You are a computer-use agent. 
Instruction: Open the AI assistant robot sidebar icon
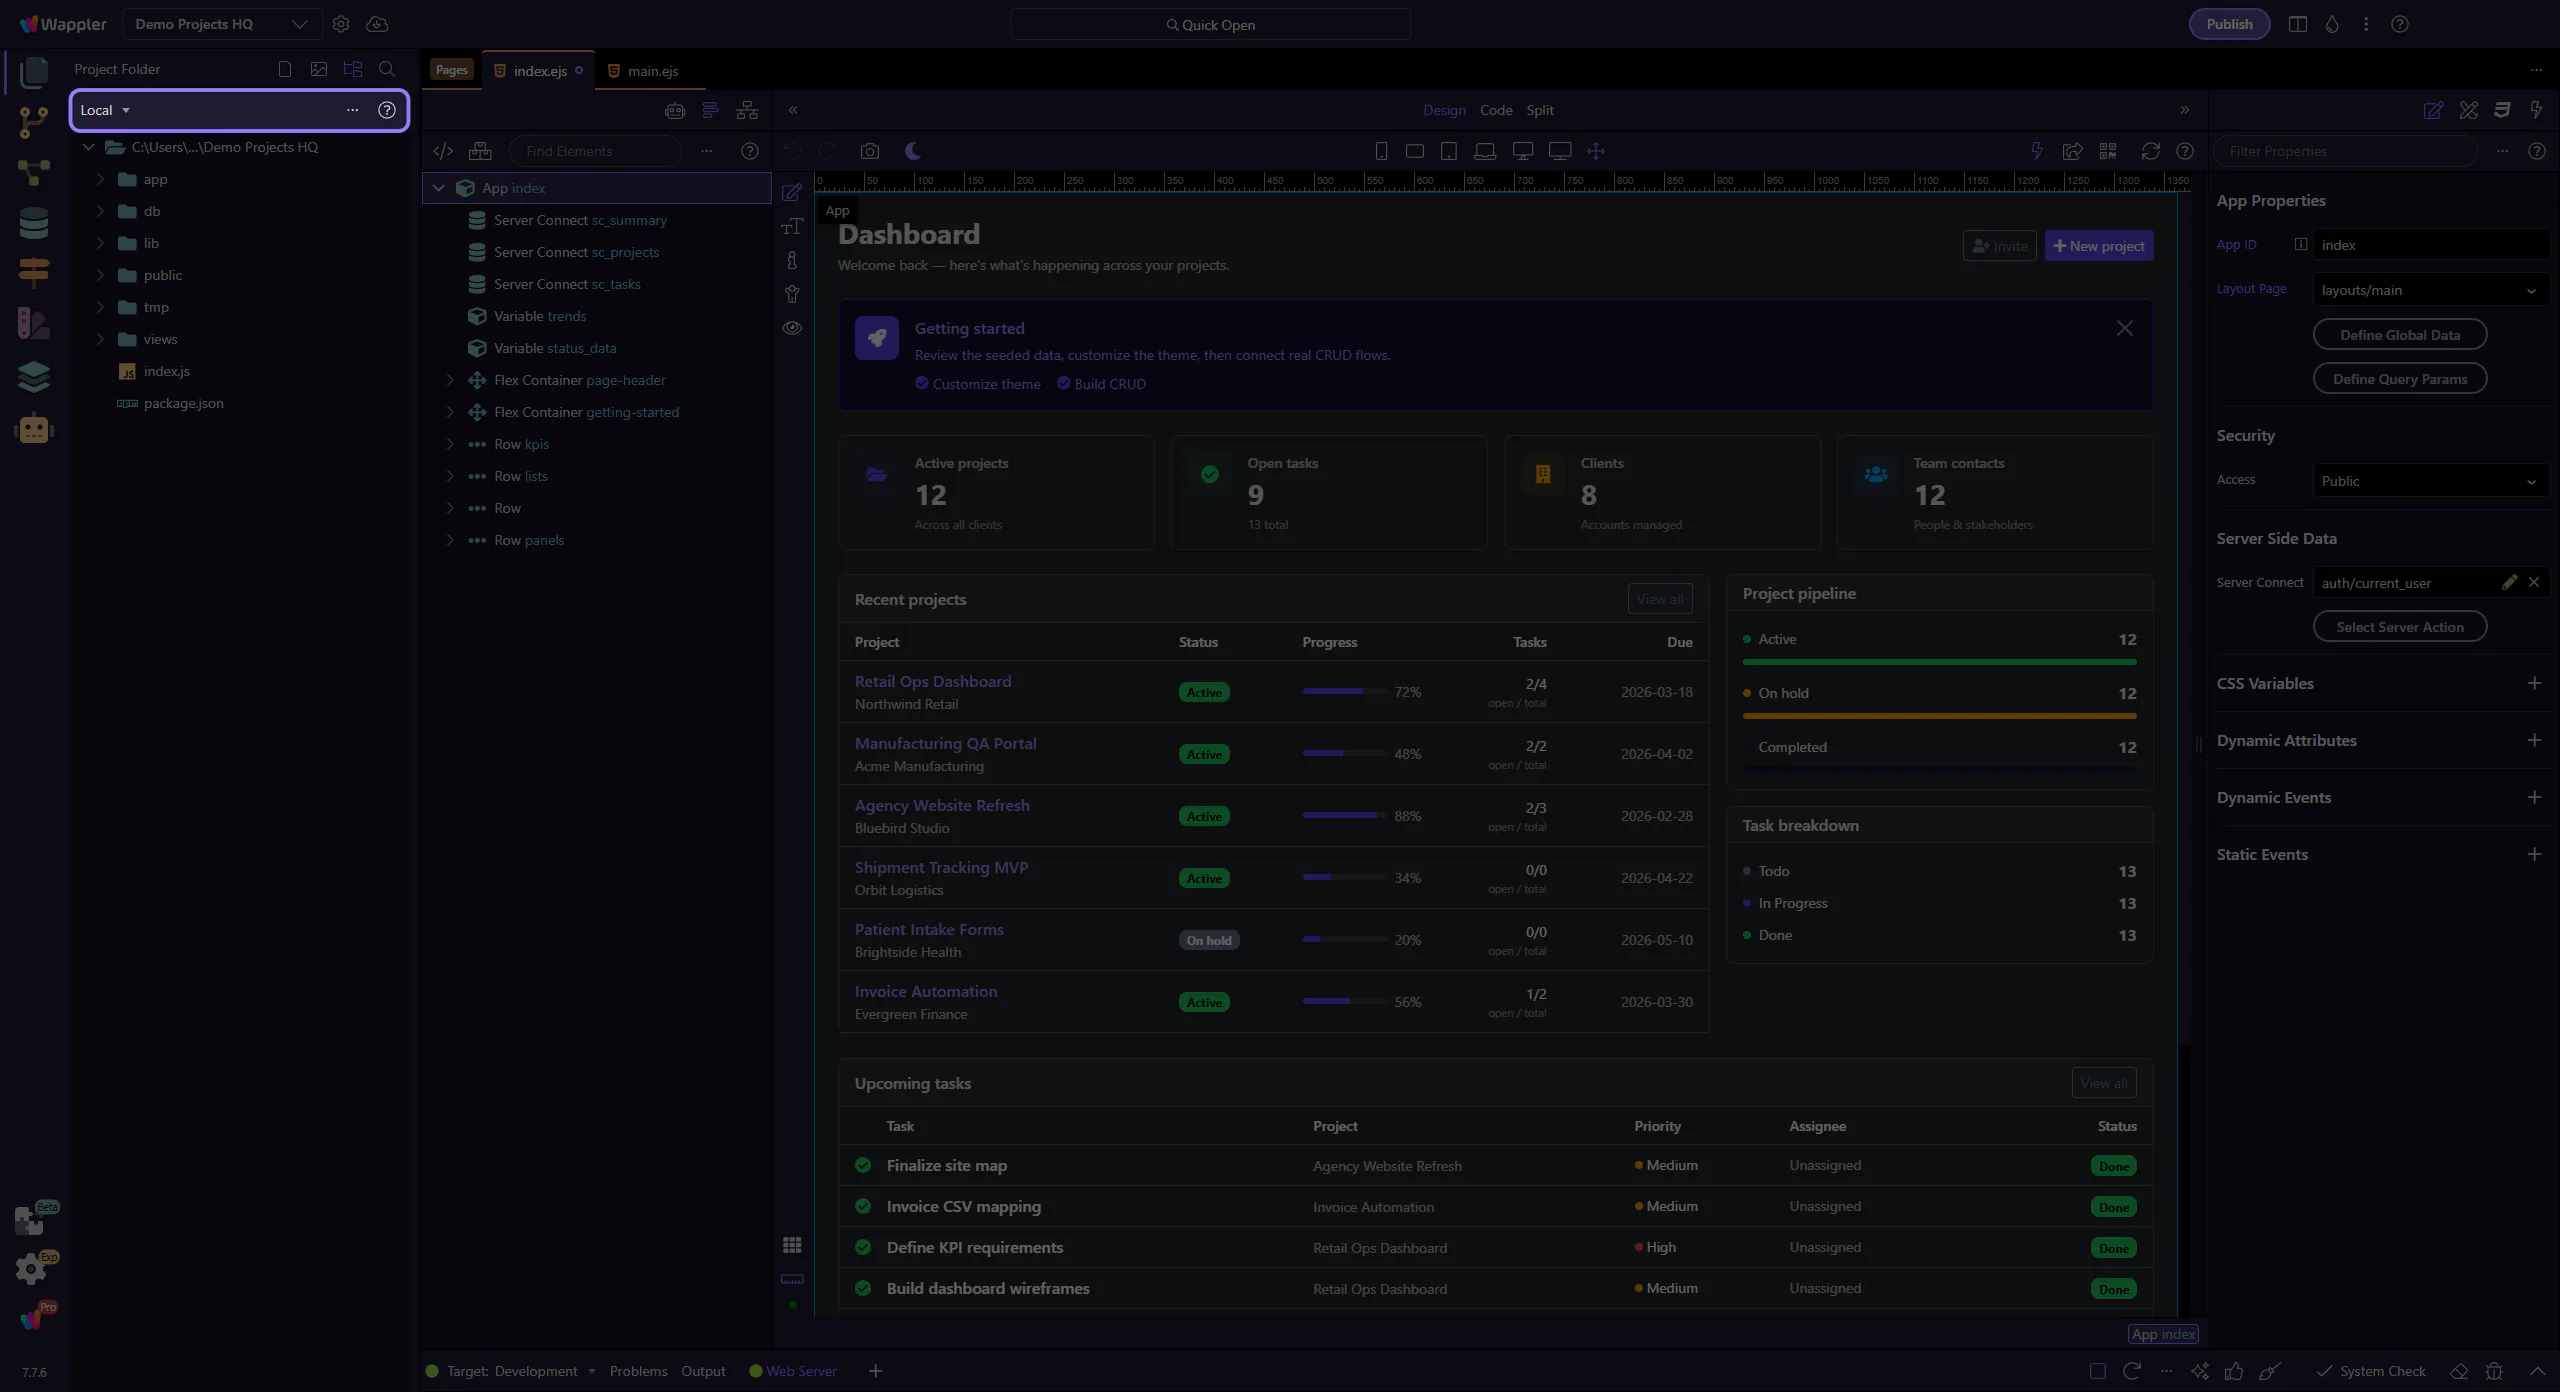click(34, 429)
